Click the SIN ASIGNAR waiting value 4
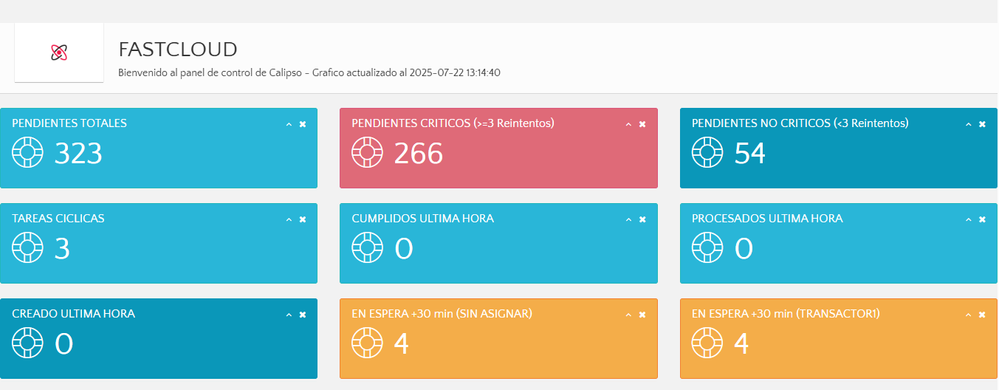This screenshot has height=390, width=999. pos(401,344)
